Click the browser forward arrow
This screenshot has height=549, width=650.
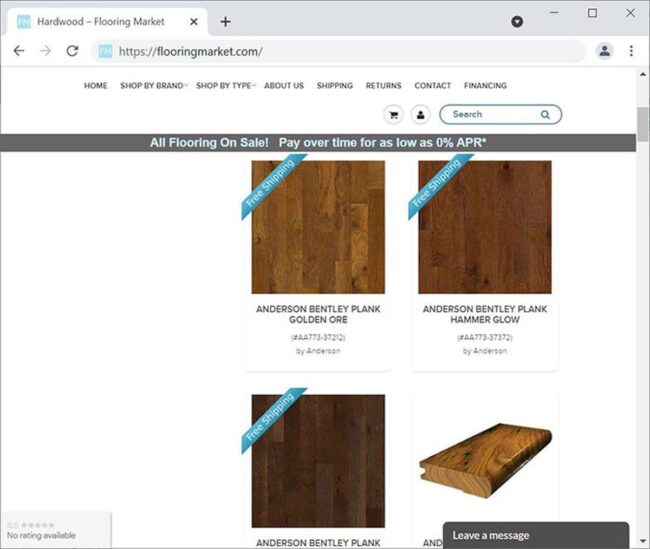(46, 51)
